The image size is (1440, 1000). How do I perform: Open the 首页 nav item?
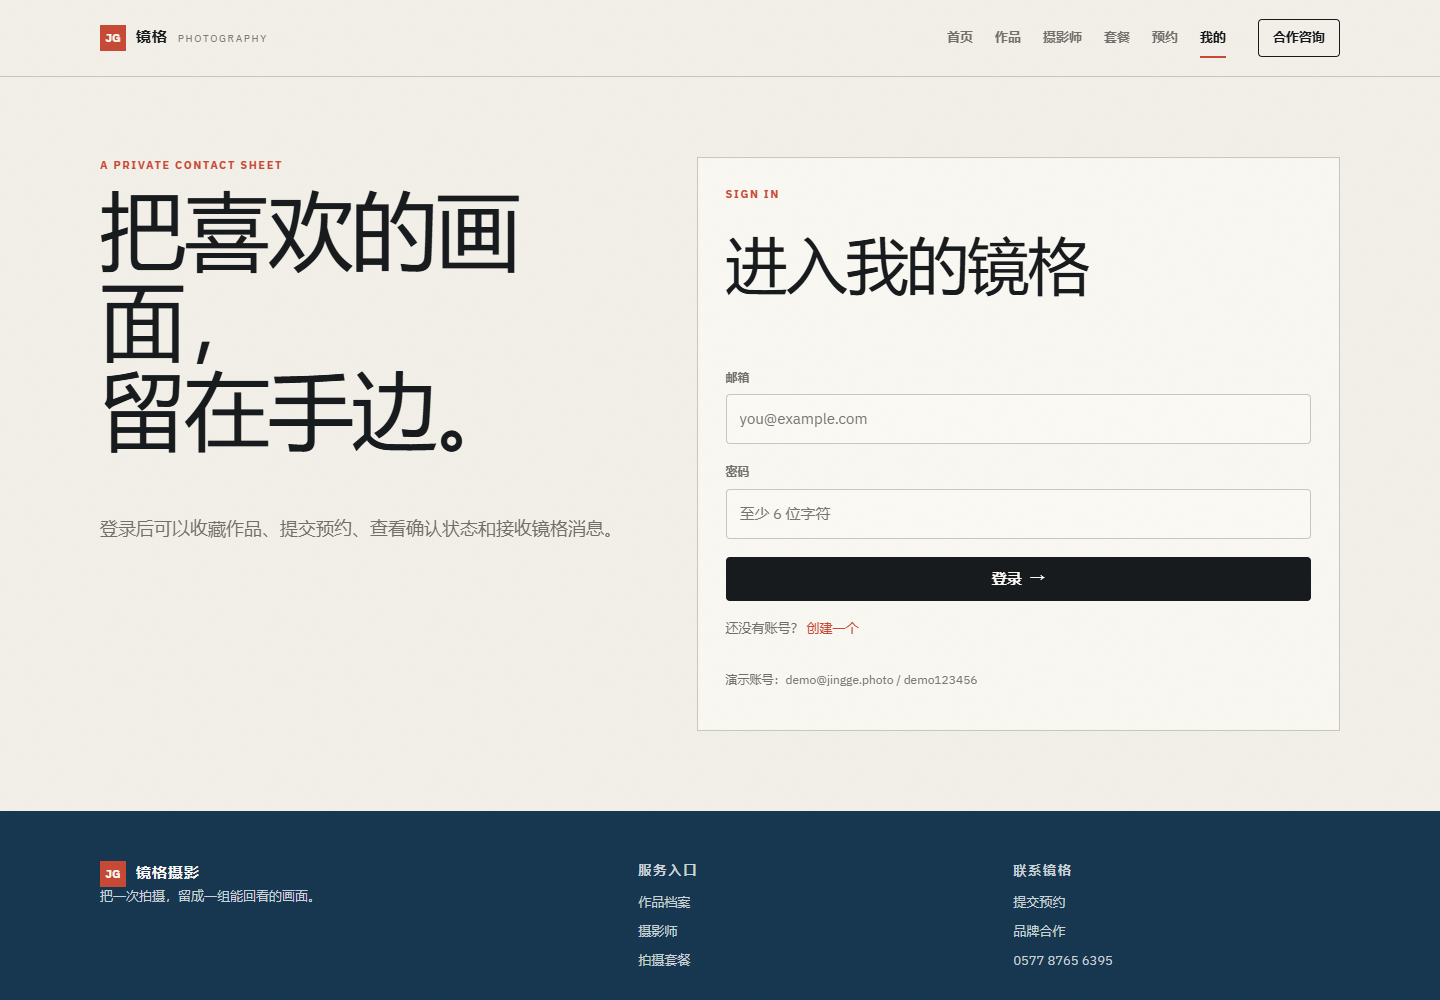coord(960,37)
